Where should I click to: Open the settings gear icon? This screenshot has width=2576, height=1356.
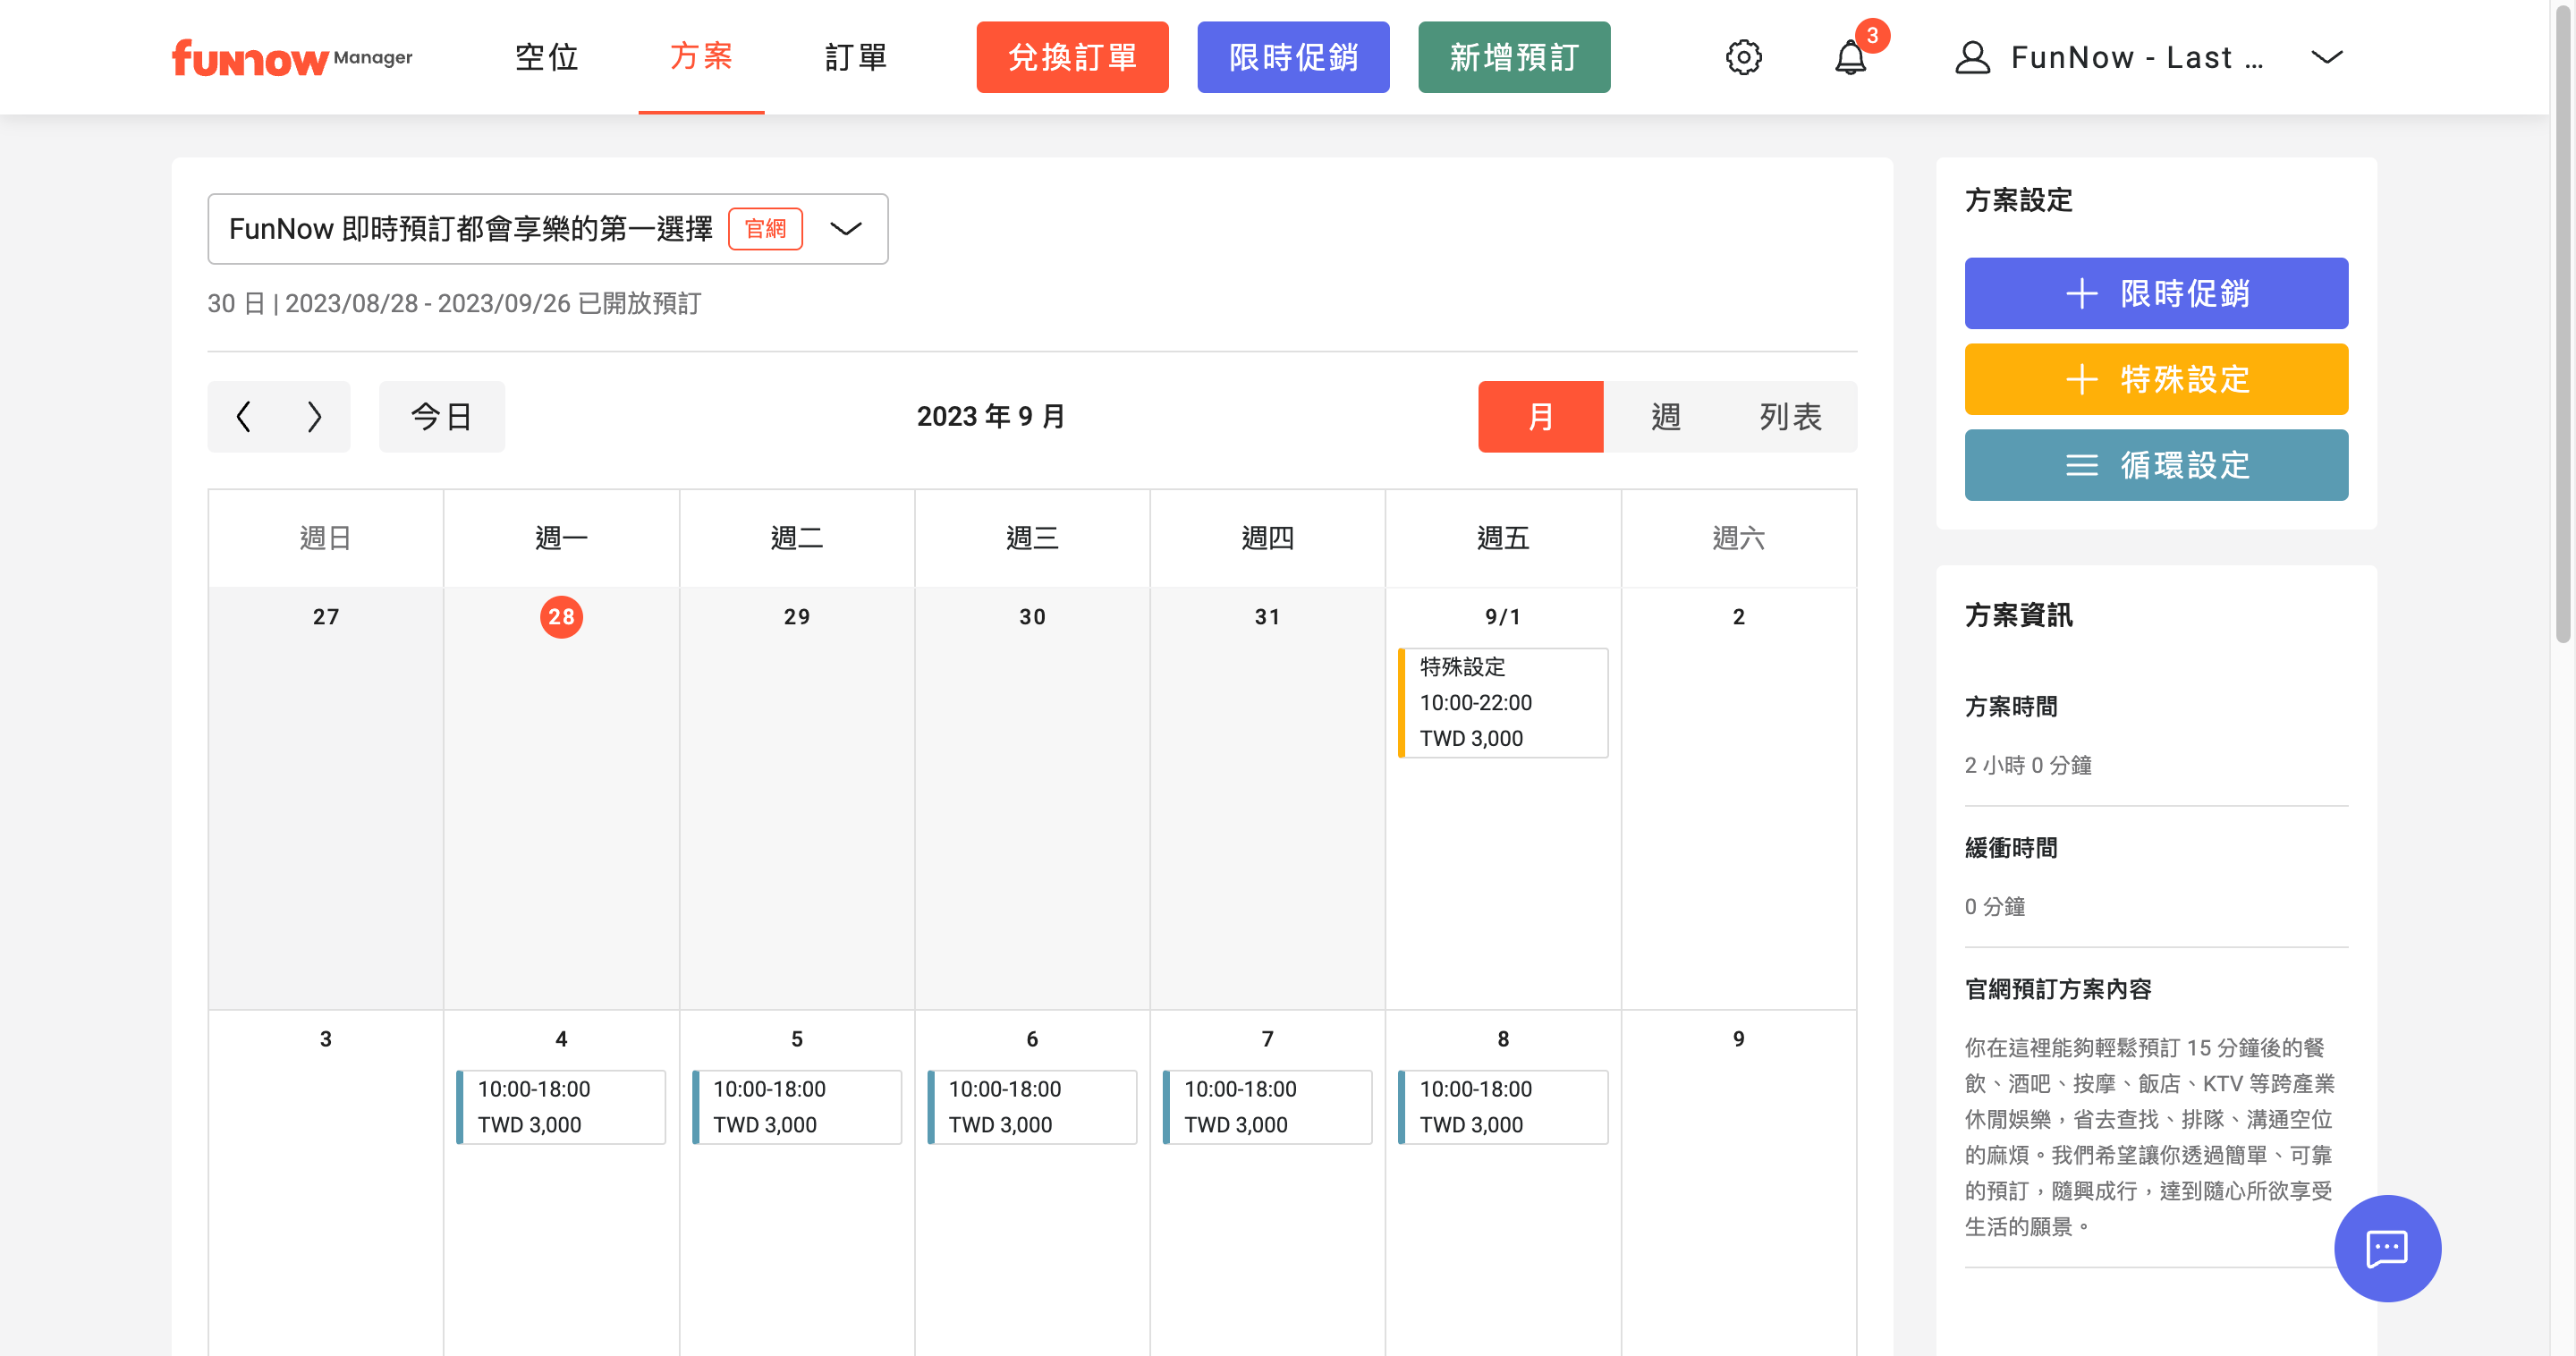tap(1743, 57)
